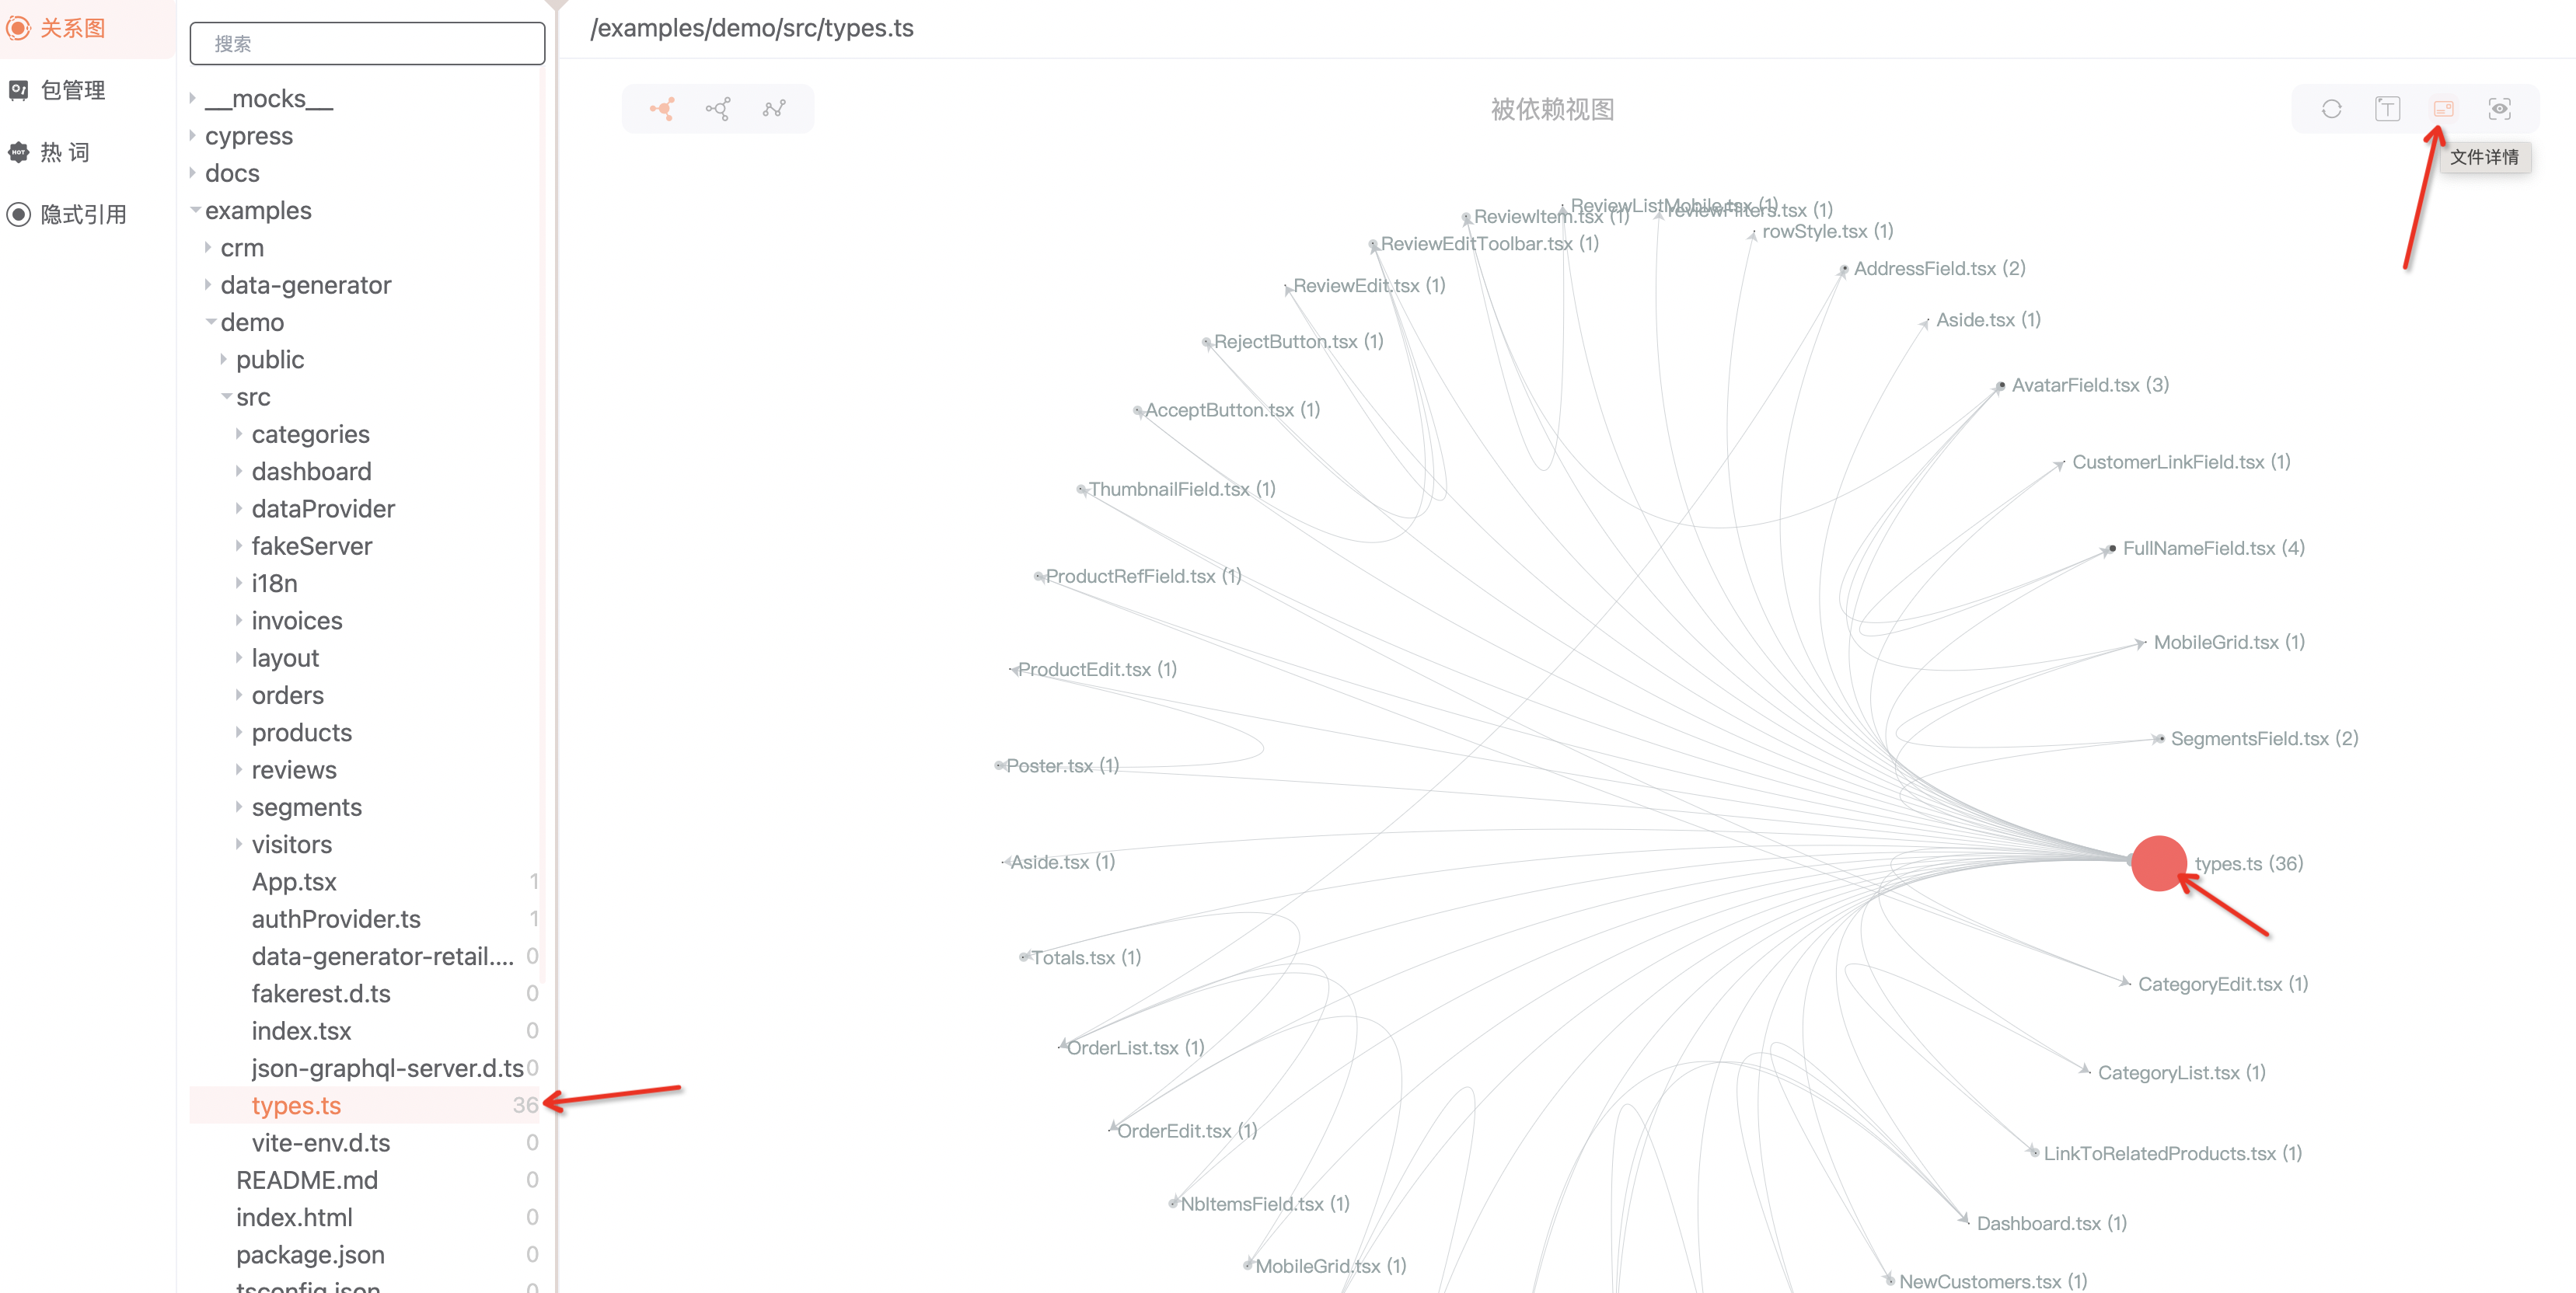The width and height of the screenshot is (2576, 1293).
Task: Click the eye focus view icon
Action: 2499,109
